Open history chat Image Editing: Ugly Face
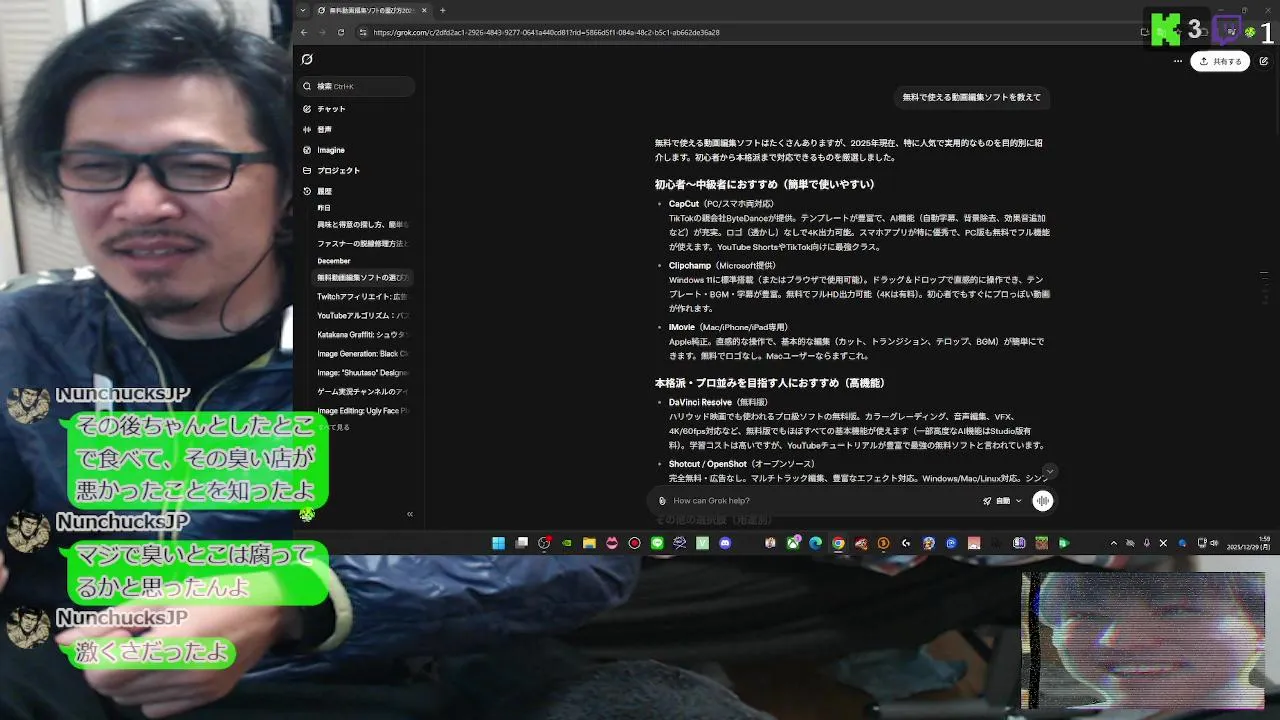The height and width of the screenshot is (720, 1280). point(362,411)
